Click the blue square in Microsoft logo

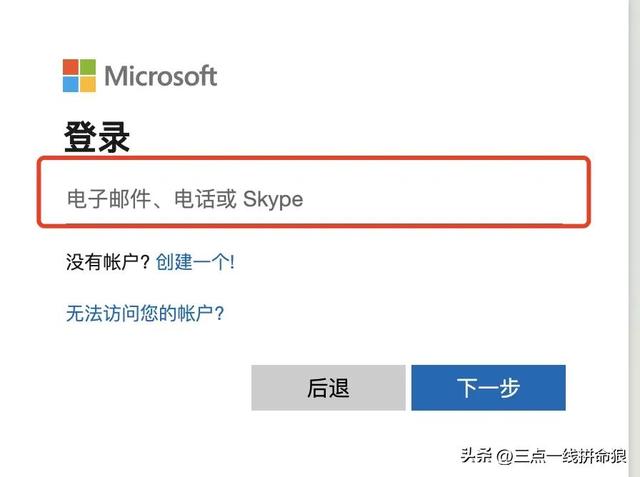[71, 84]
